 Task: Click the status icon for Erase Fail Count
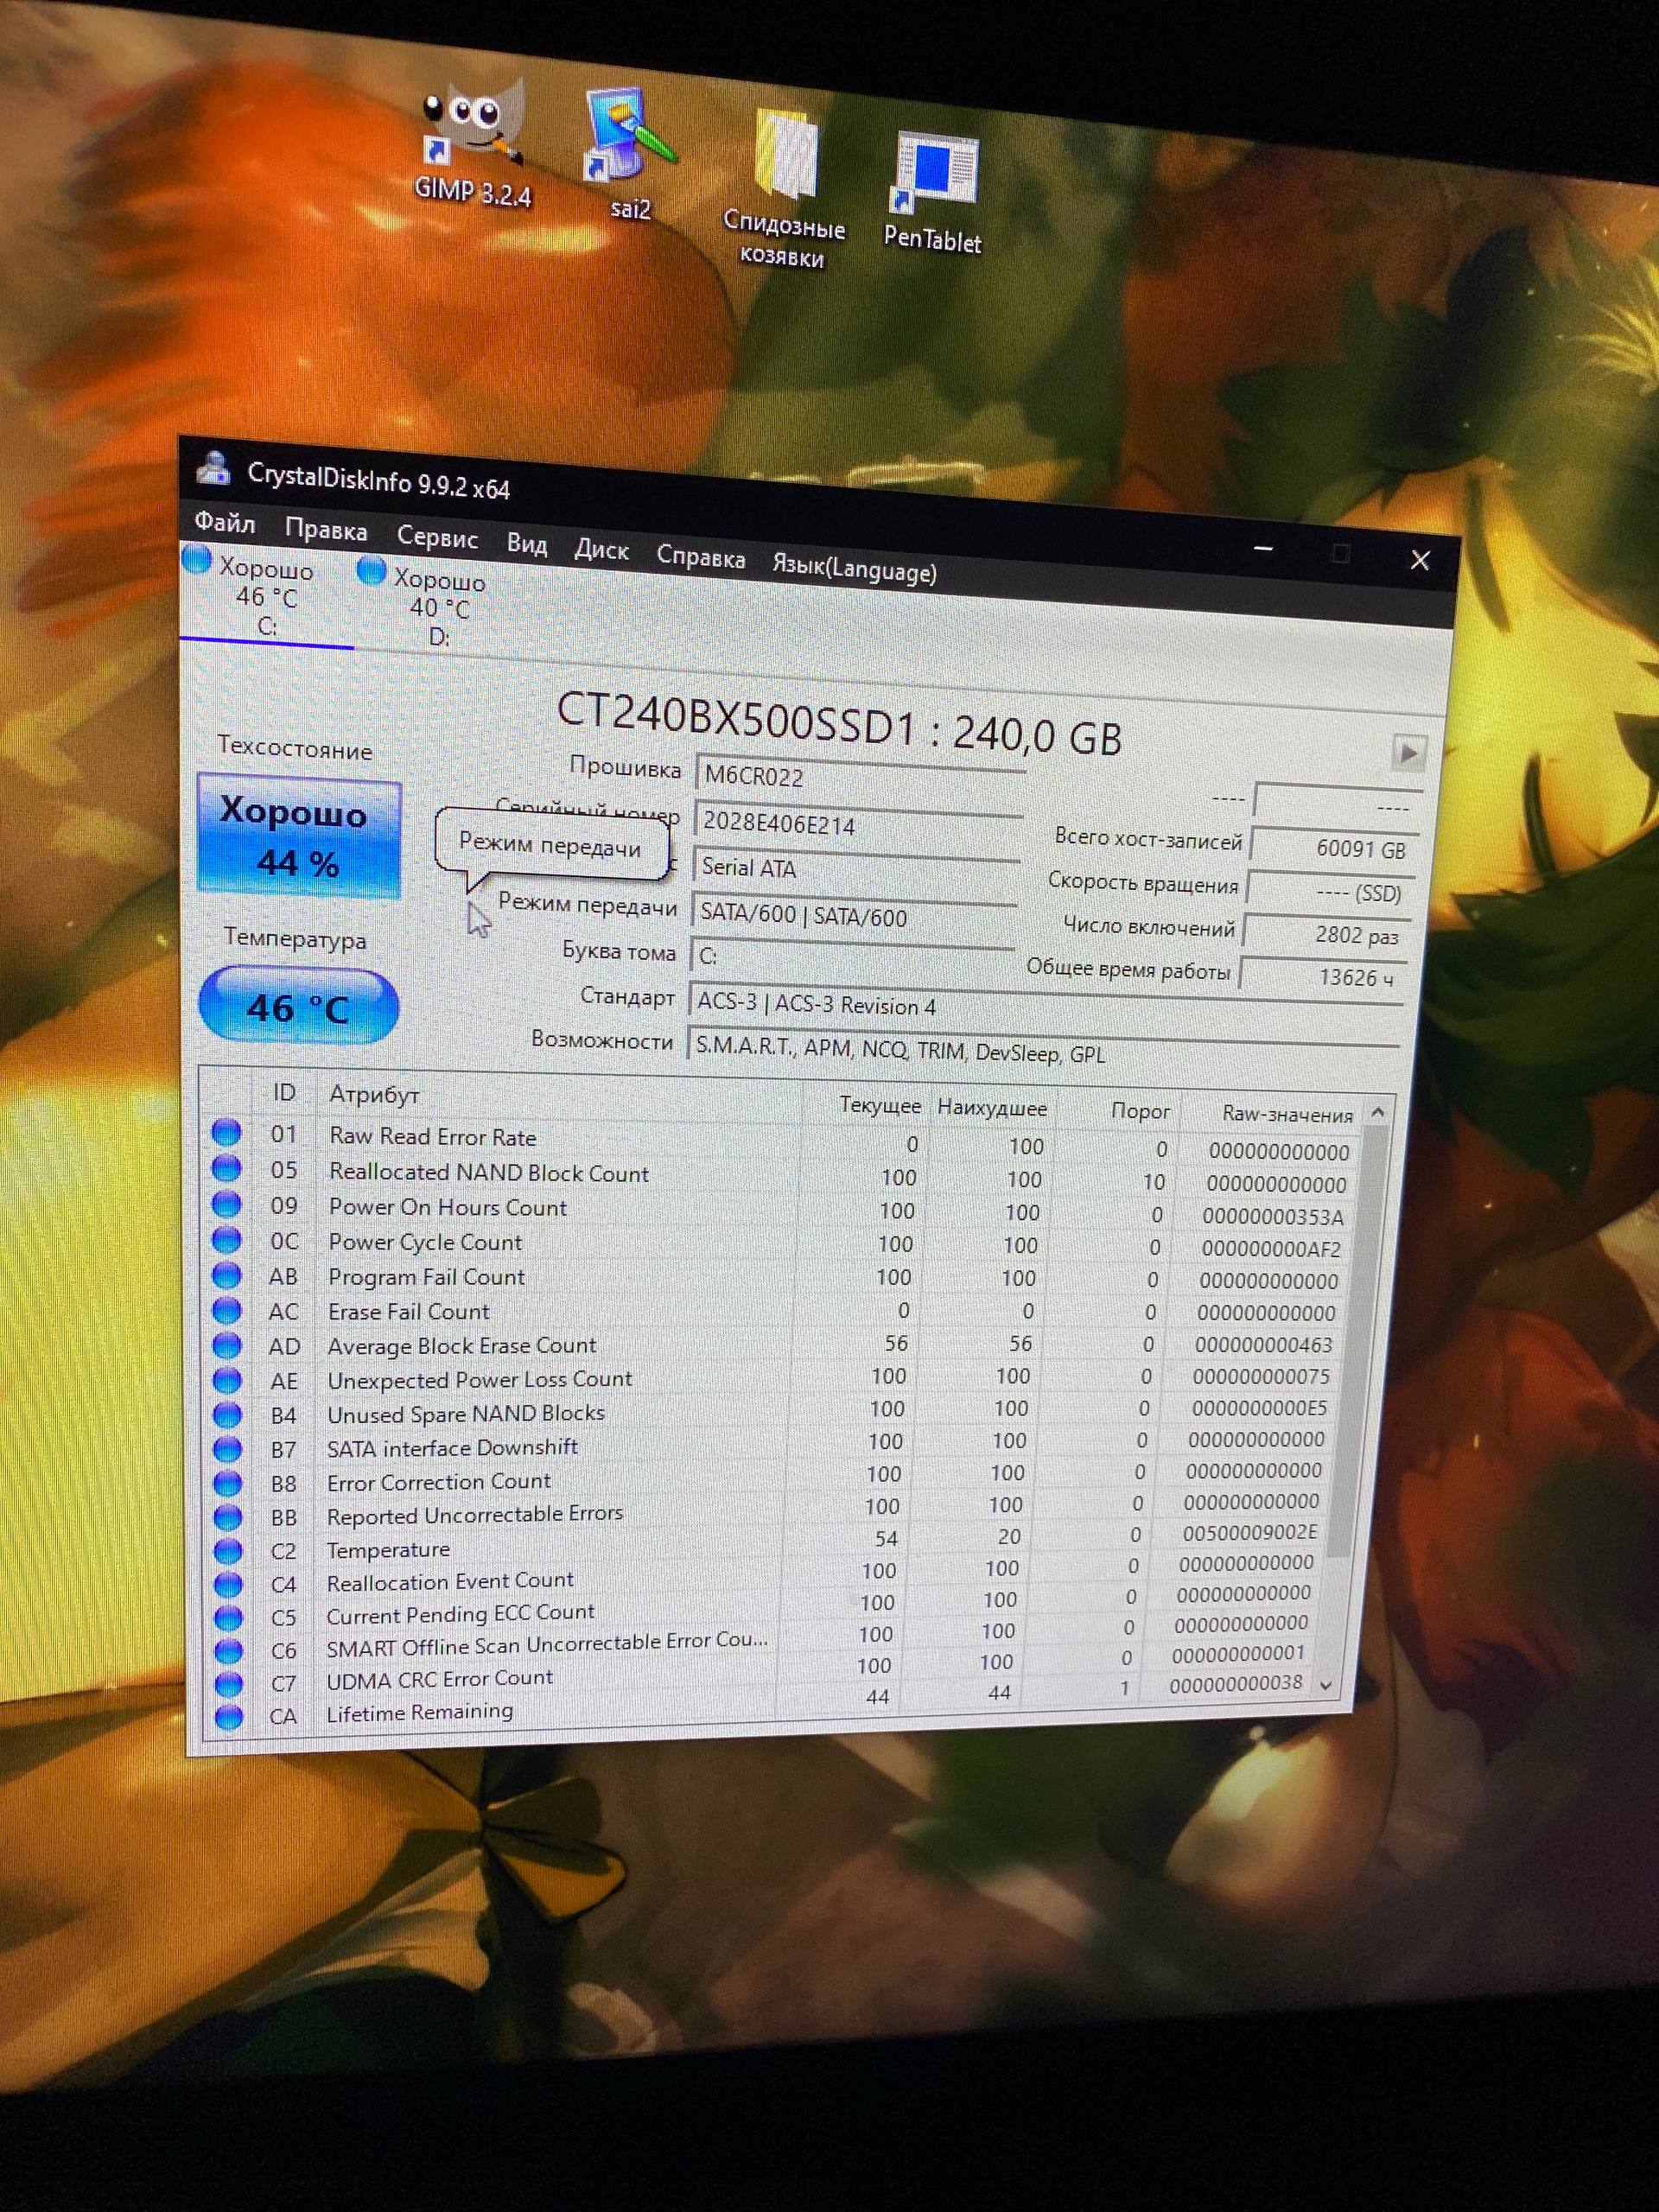point(227,1309)
